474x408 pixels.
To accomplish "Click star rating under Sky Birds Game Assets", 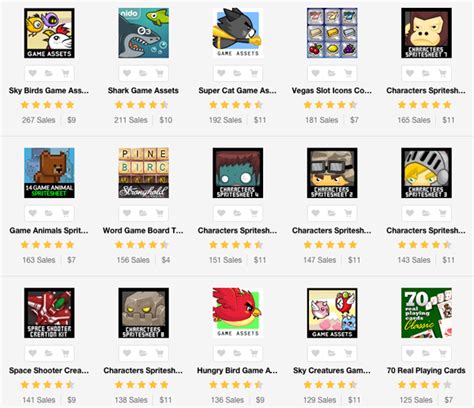I will tap(47, 105).
